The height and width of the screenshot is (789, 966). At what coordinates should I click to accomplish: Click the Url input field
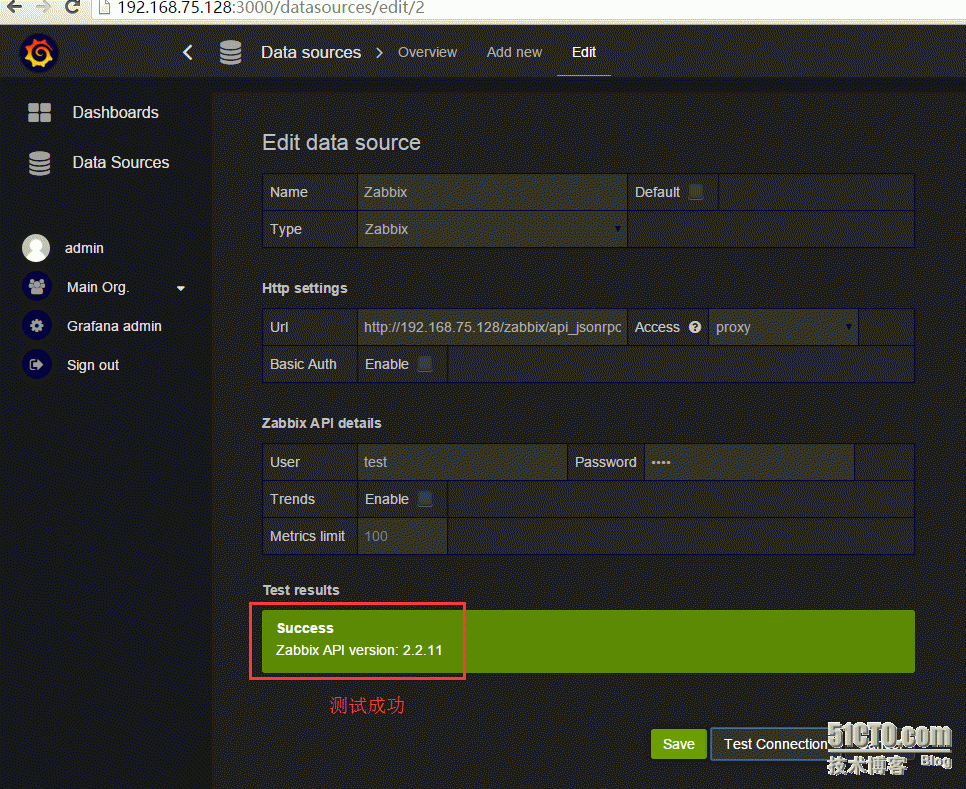click(492, 327)
